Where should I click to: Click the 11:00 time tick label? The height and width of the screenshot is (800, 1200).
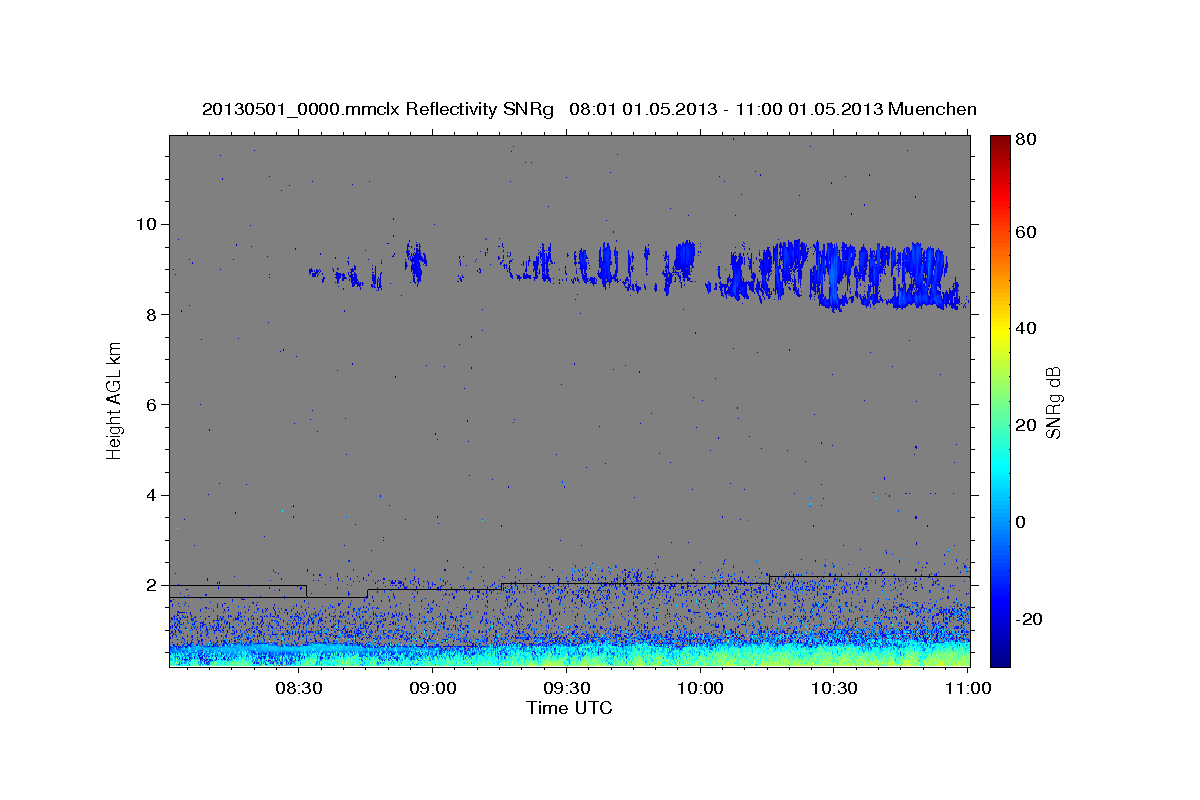click(968, 688)
